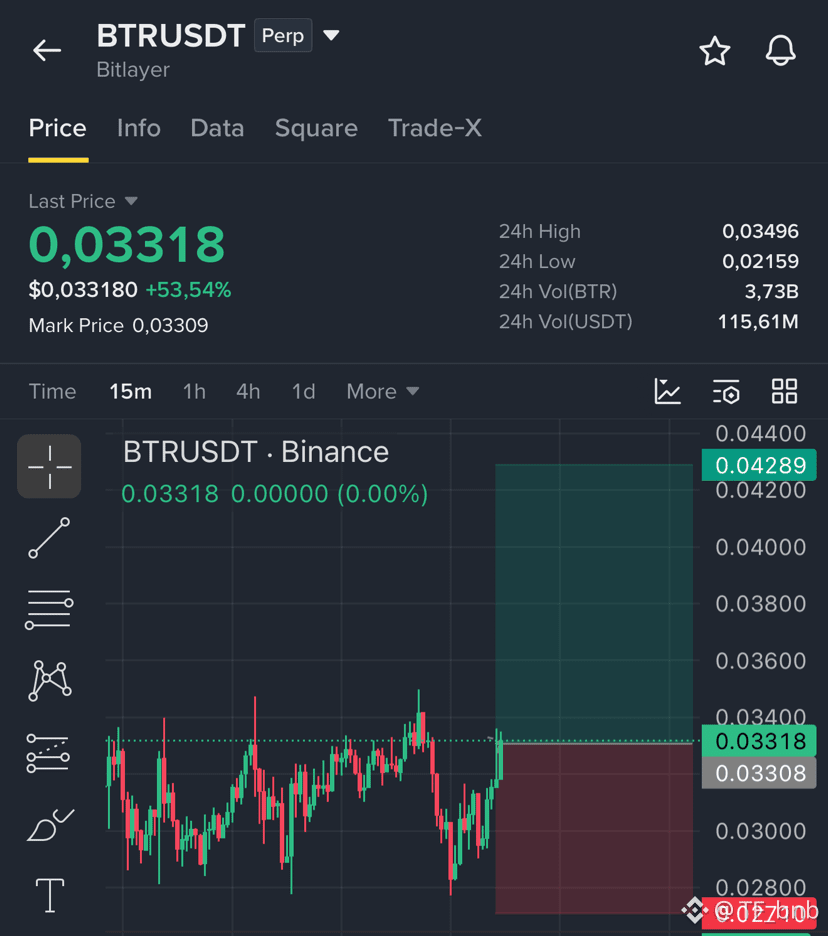
Task: Select the Price tab
Action: pos(58,128)
